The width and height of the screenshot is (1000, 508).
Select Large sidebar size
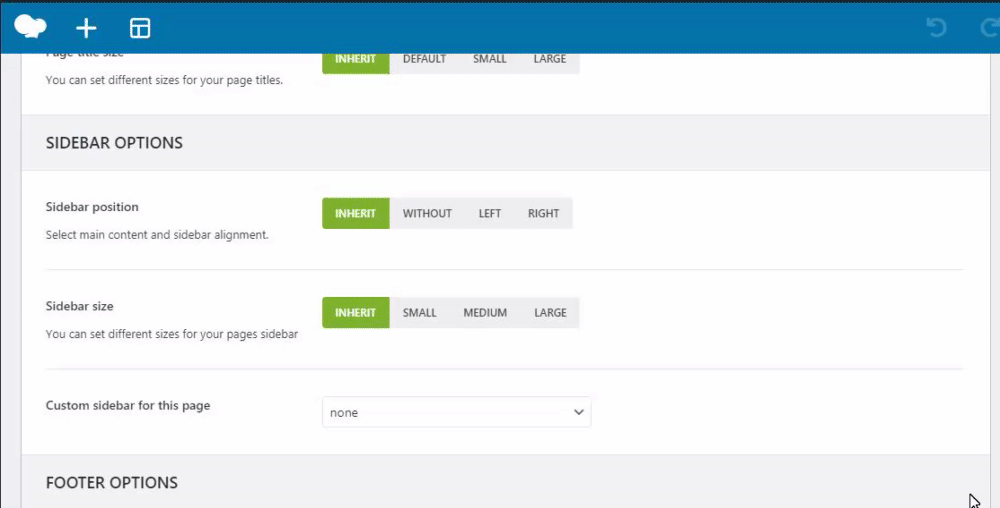550,313
